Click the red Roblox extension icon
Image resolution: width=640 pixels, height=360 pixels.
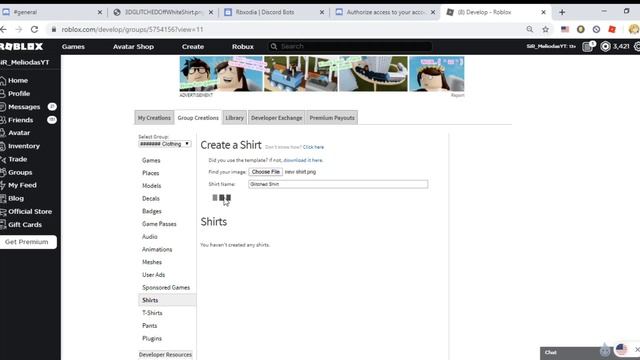612,29
